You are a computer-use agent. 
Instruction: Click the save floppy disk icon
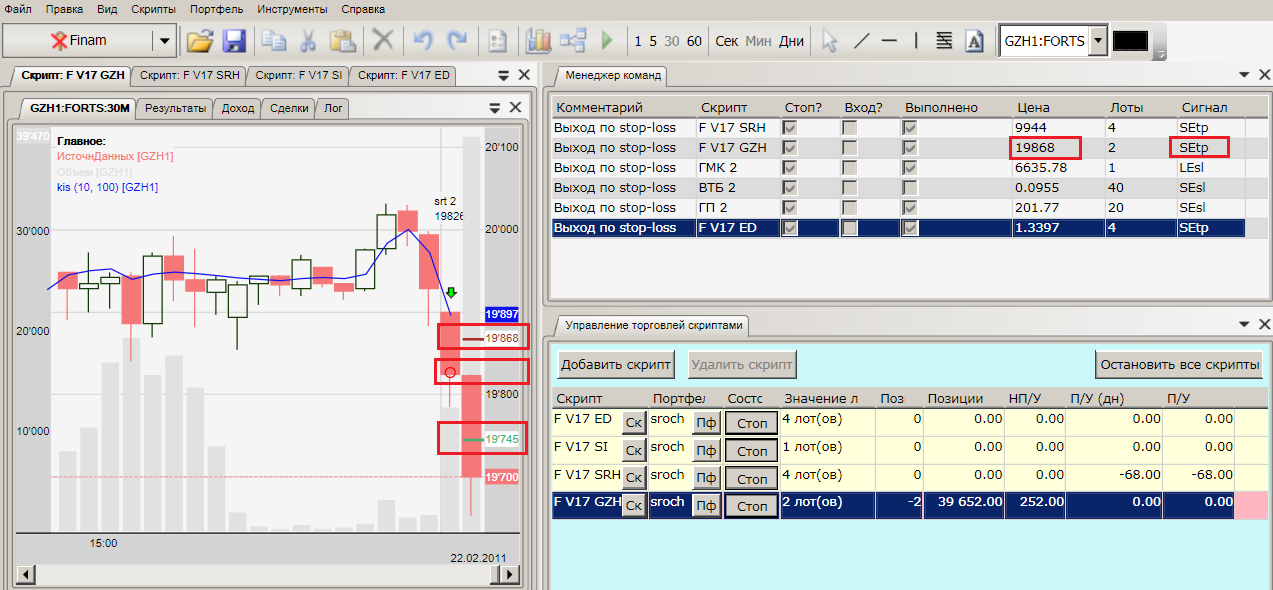(234, 41)
